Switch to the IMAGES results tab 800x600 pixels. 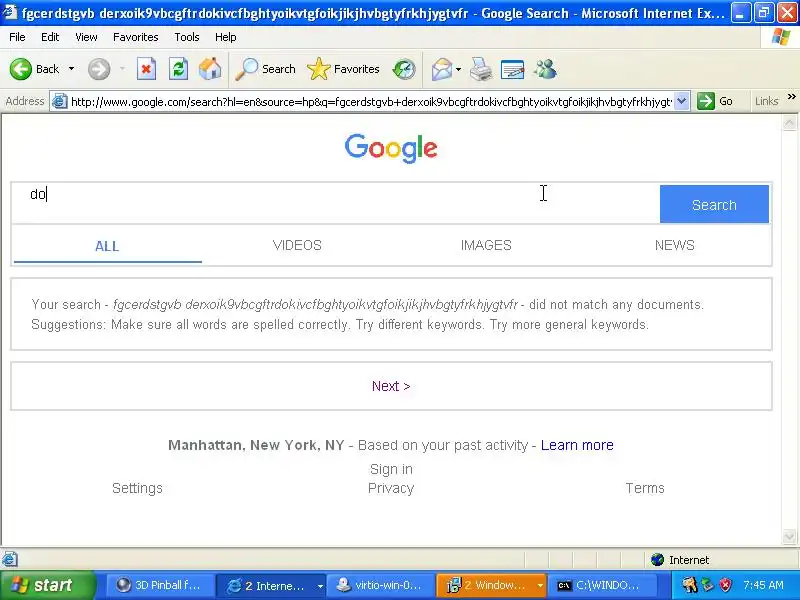[486, 245]
